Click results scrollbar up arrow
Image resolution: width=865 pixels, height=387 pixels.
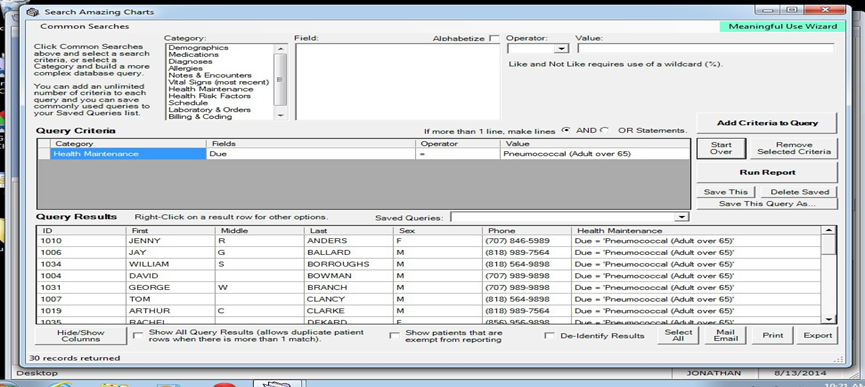click(x=828, y=230)
